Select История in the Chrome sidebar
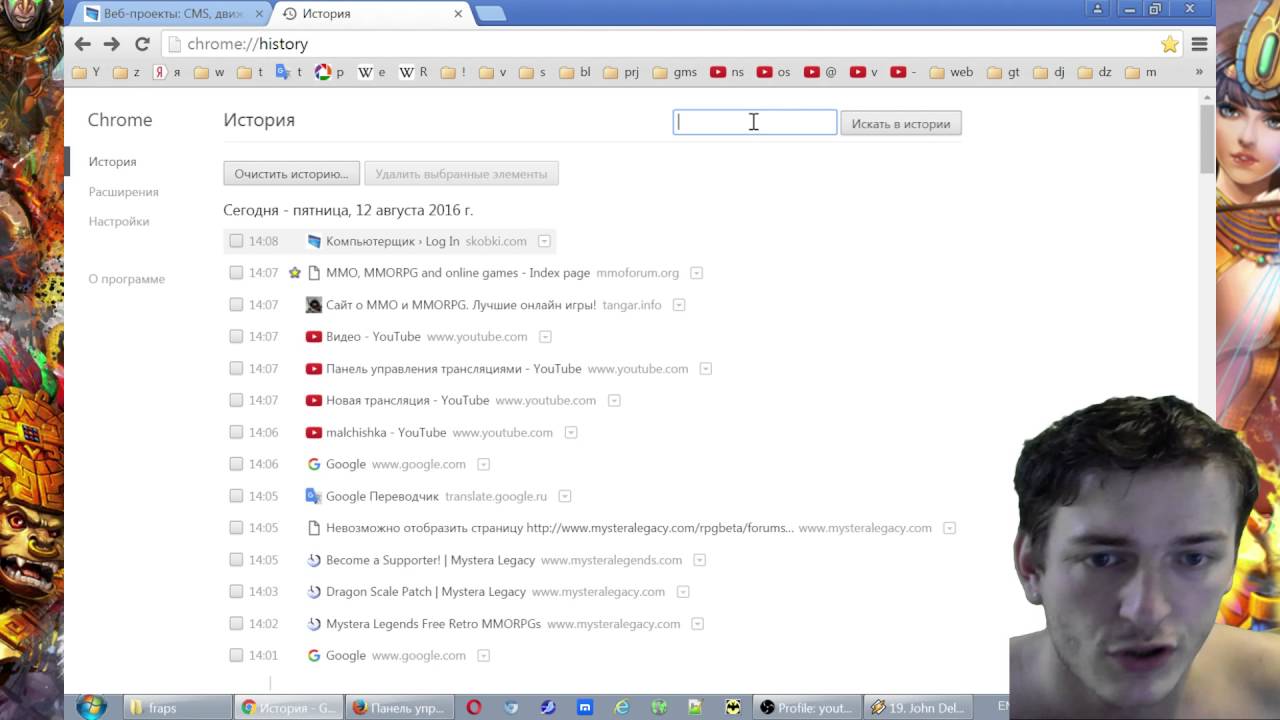1280x720 pixels. (x=112, y=162)
